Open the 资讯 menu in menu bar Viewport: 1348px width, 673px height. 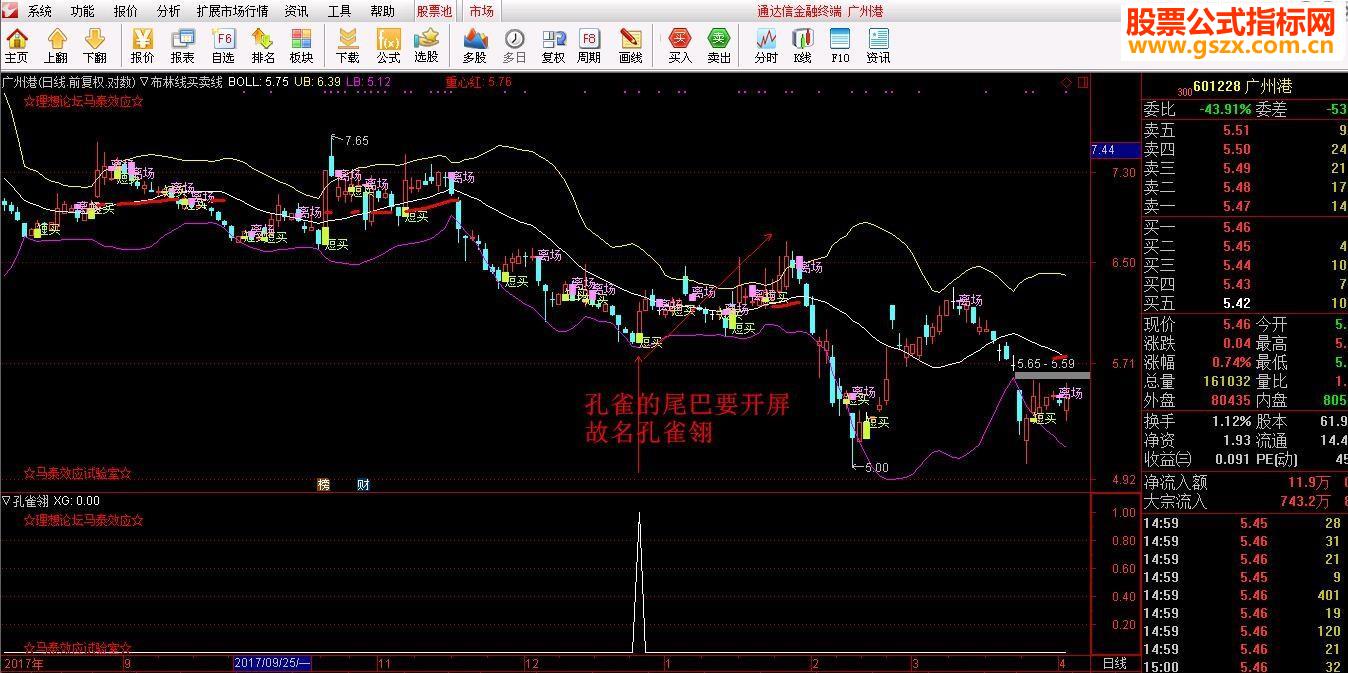click(x=297, y=11)
